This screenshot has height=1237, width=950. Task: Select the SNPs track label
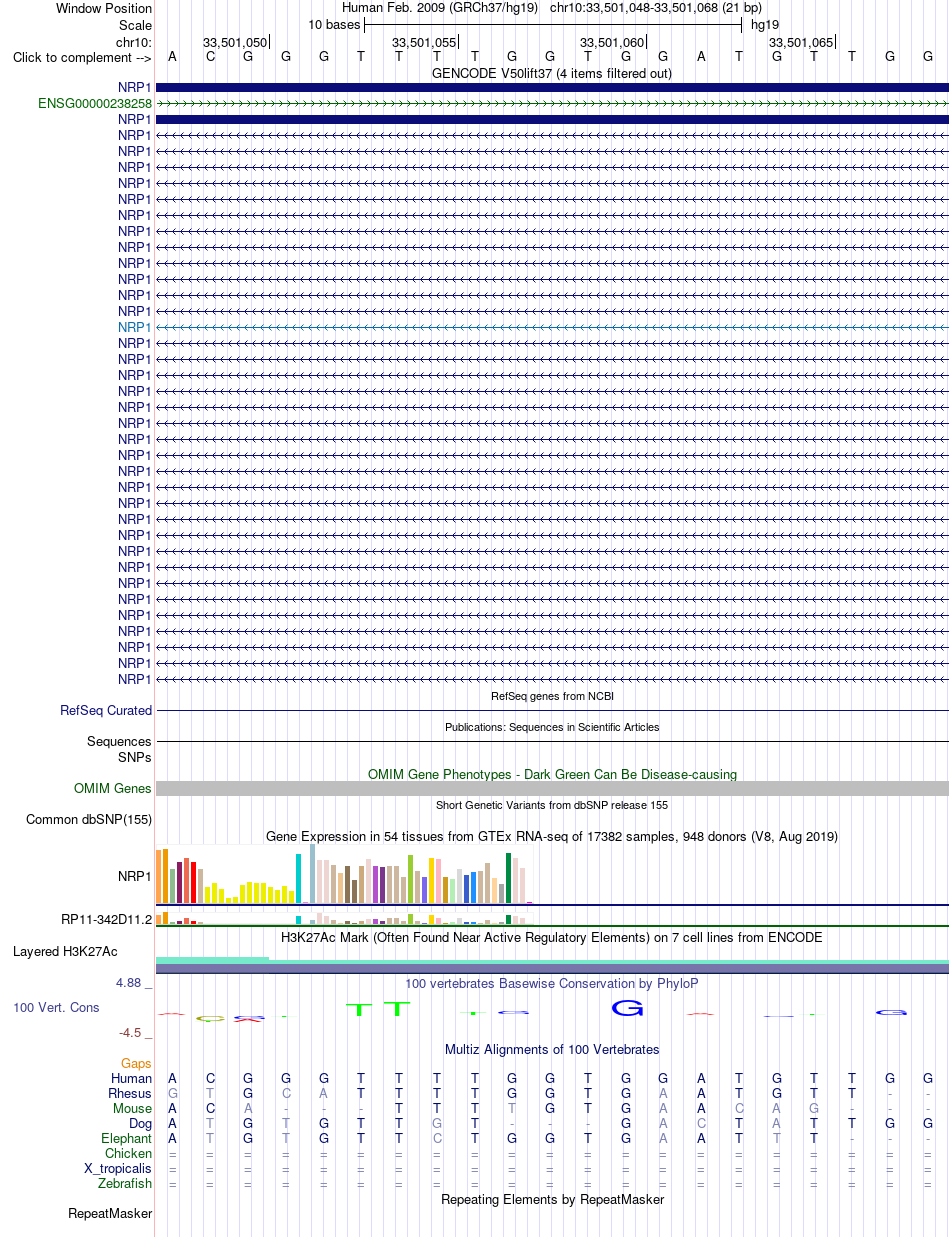point(135,757)
